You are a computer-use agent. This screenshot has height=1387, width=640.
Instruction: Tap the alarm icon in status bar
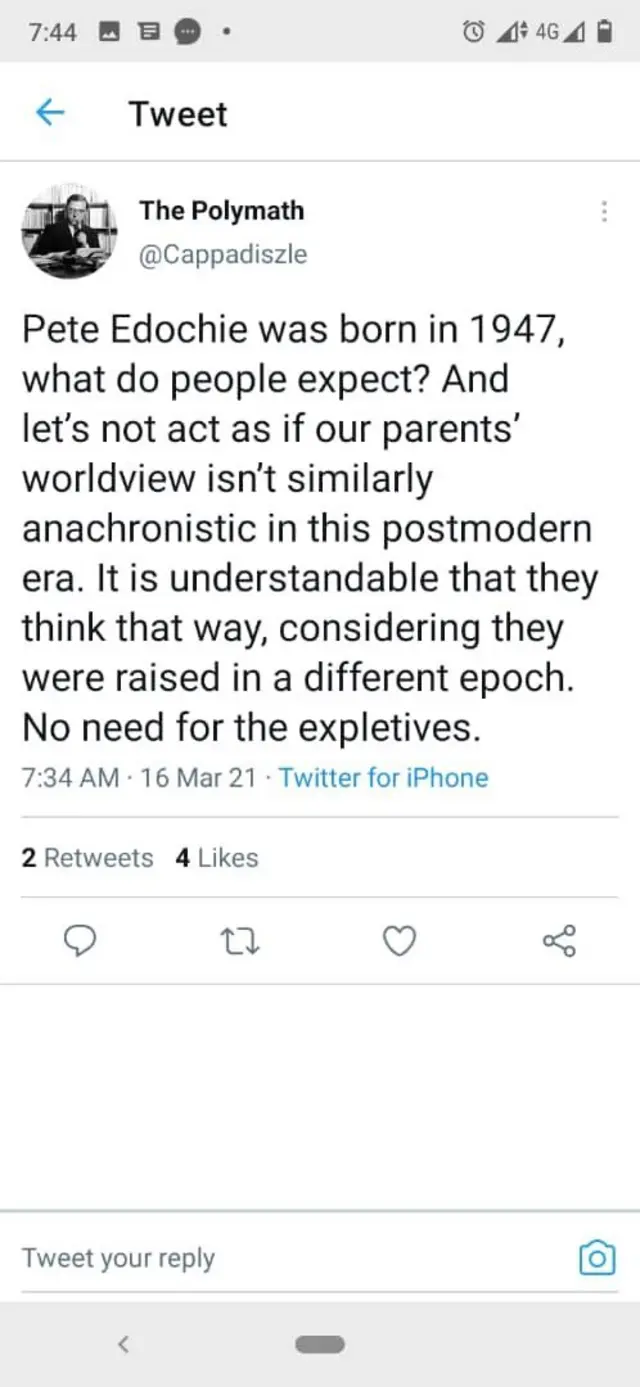[x=472, y=32]
